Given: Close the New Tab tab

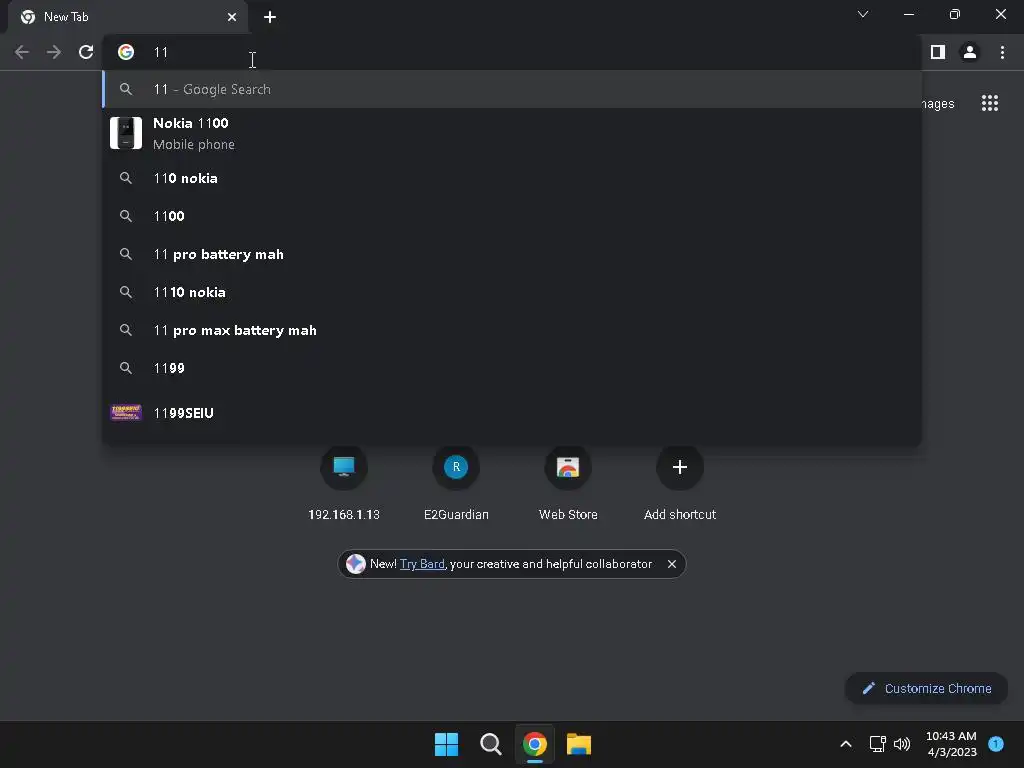Looking at the screenshot, I should pos(232,17).
